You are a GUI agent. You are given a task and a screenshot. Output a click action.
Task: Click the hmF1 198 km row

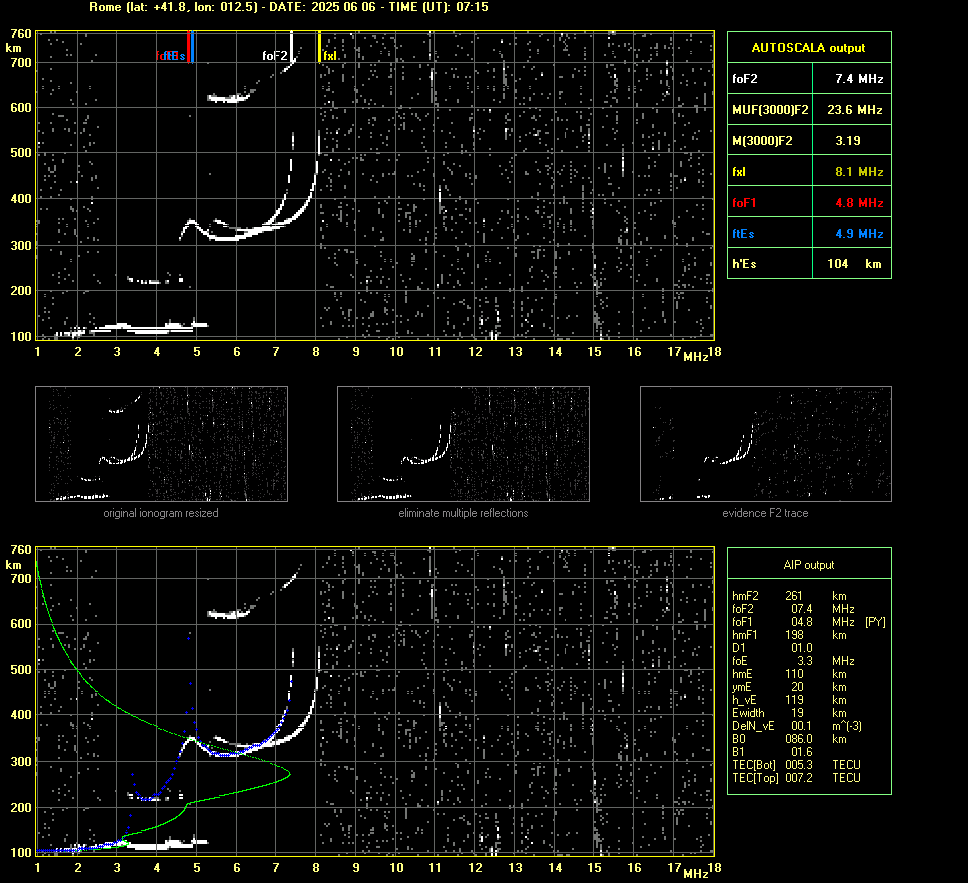pos(789,635)
